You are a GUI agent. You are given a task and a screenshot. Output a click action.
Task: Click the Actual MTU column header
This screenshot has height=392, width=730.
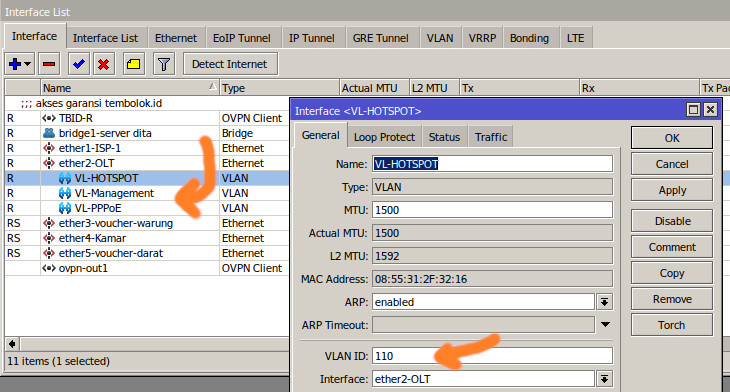(374, 88)
